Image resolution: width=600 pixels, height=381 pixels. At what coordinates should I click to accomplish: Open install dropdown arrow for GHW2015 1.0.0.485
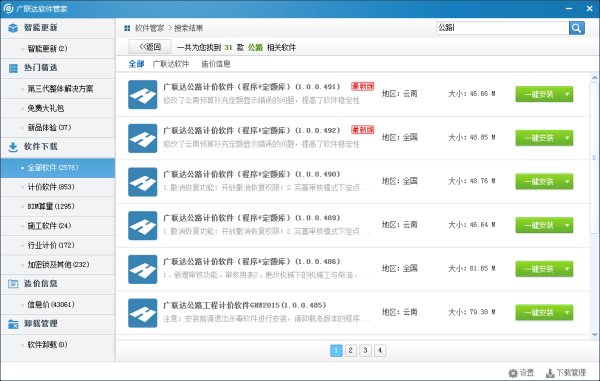[x=567, y=313]
